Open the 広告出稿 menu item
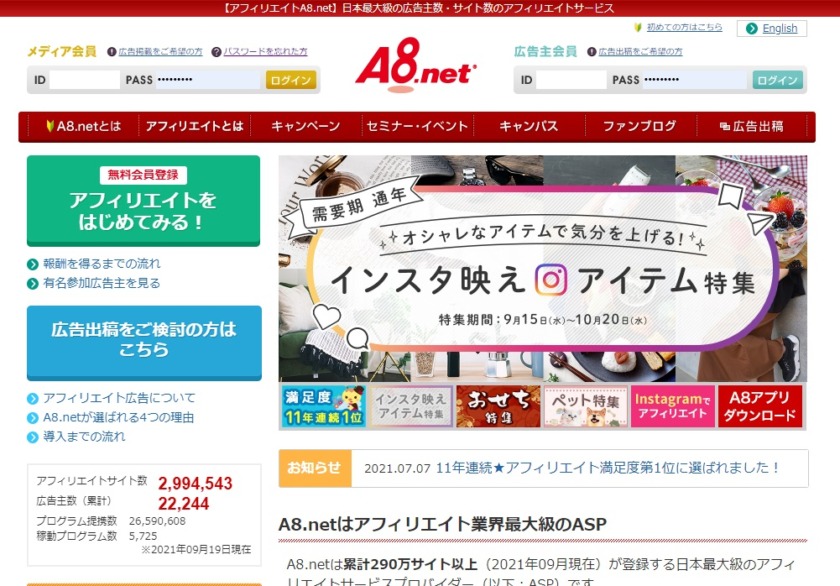 point(751,126)
